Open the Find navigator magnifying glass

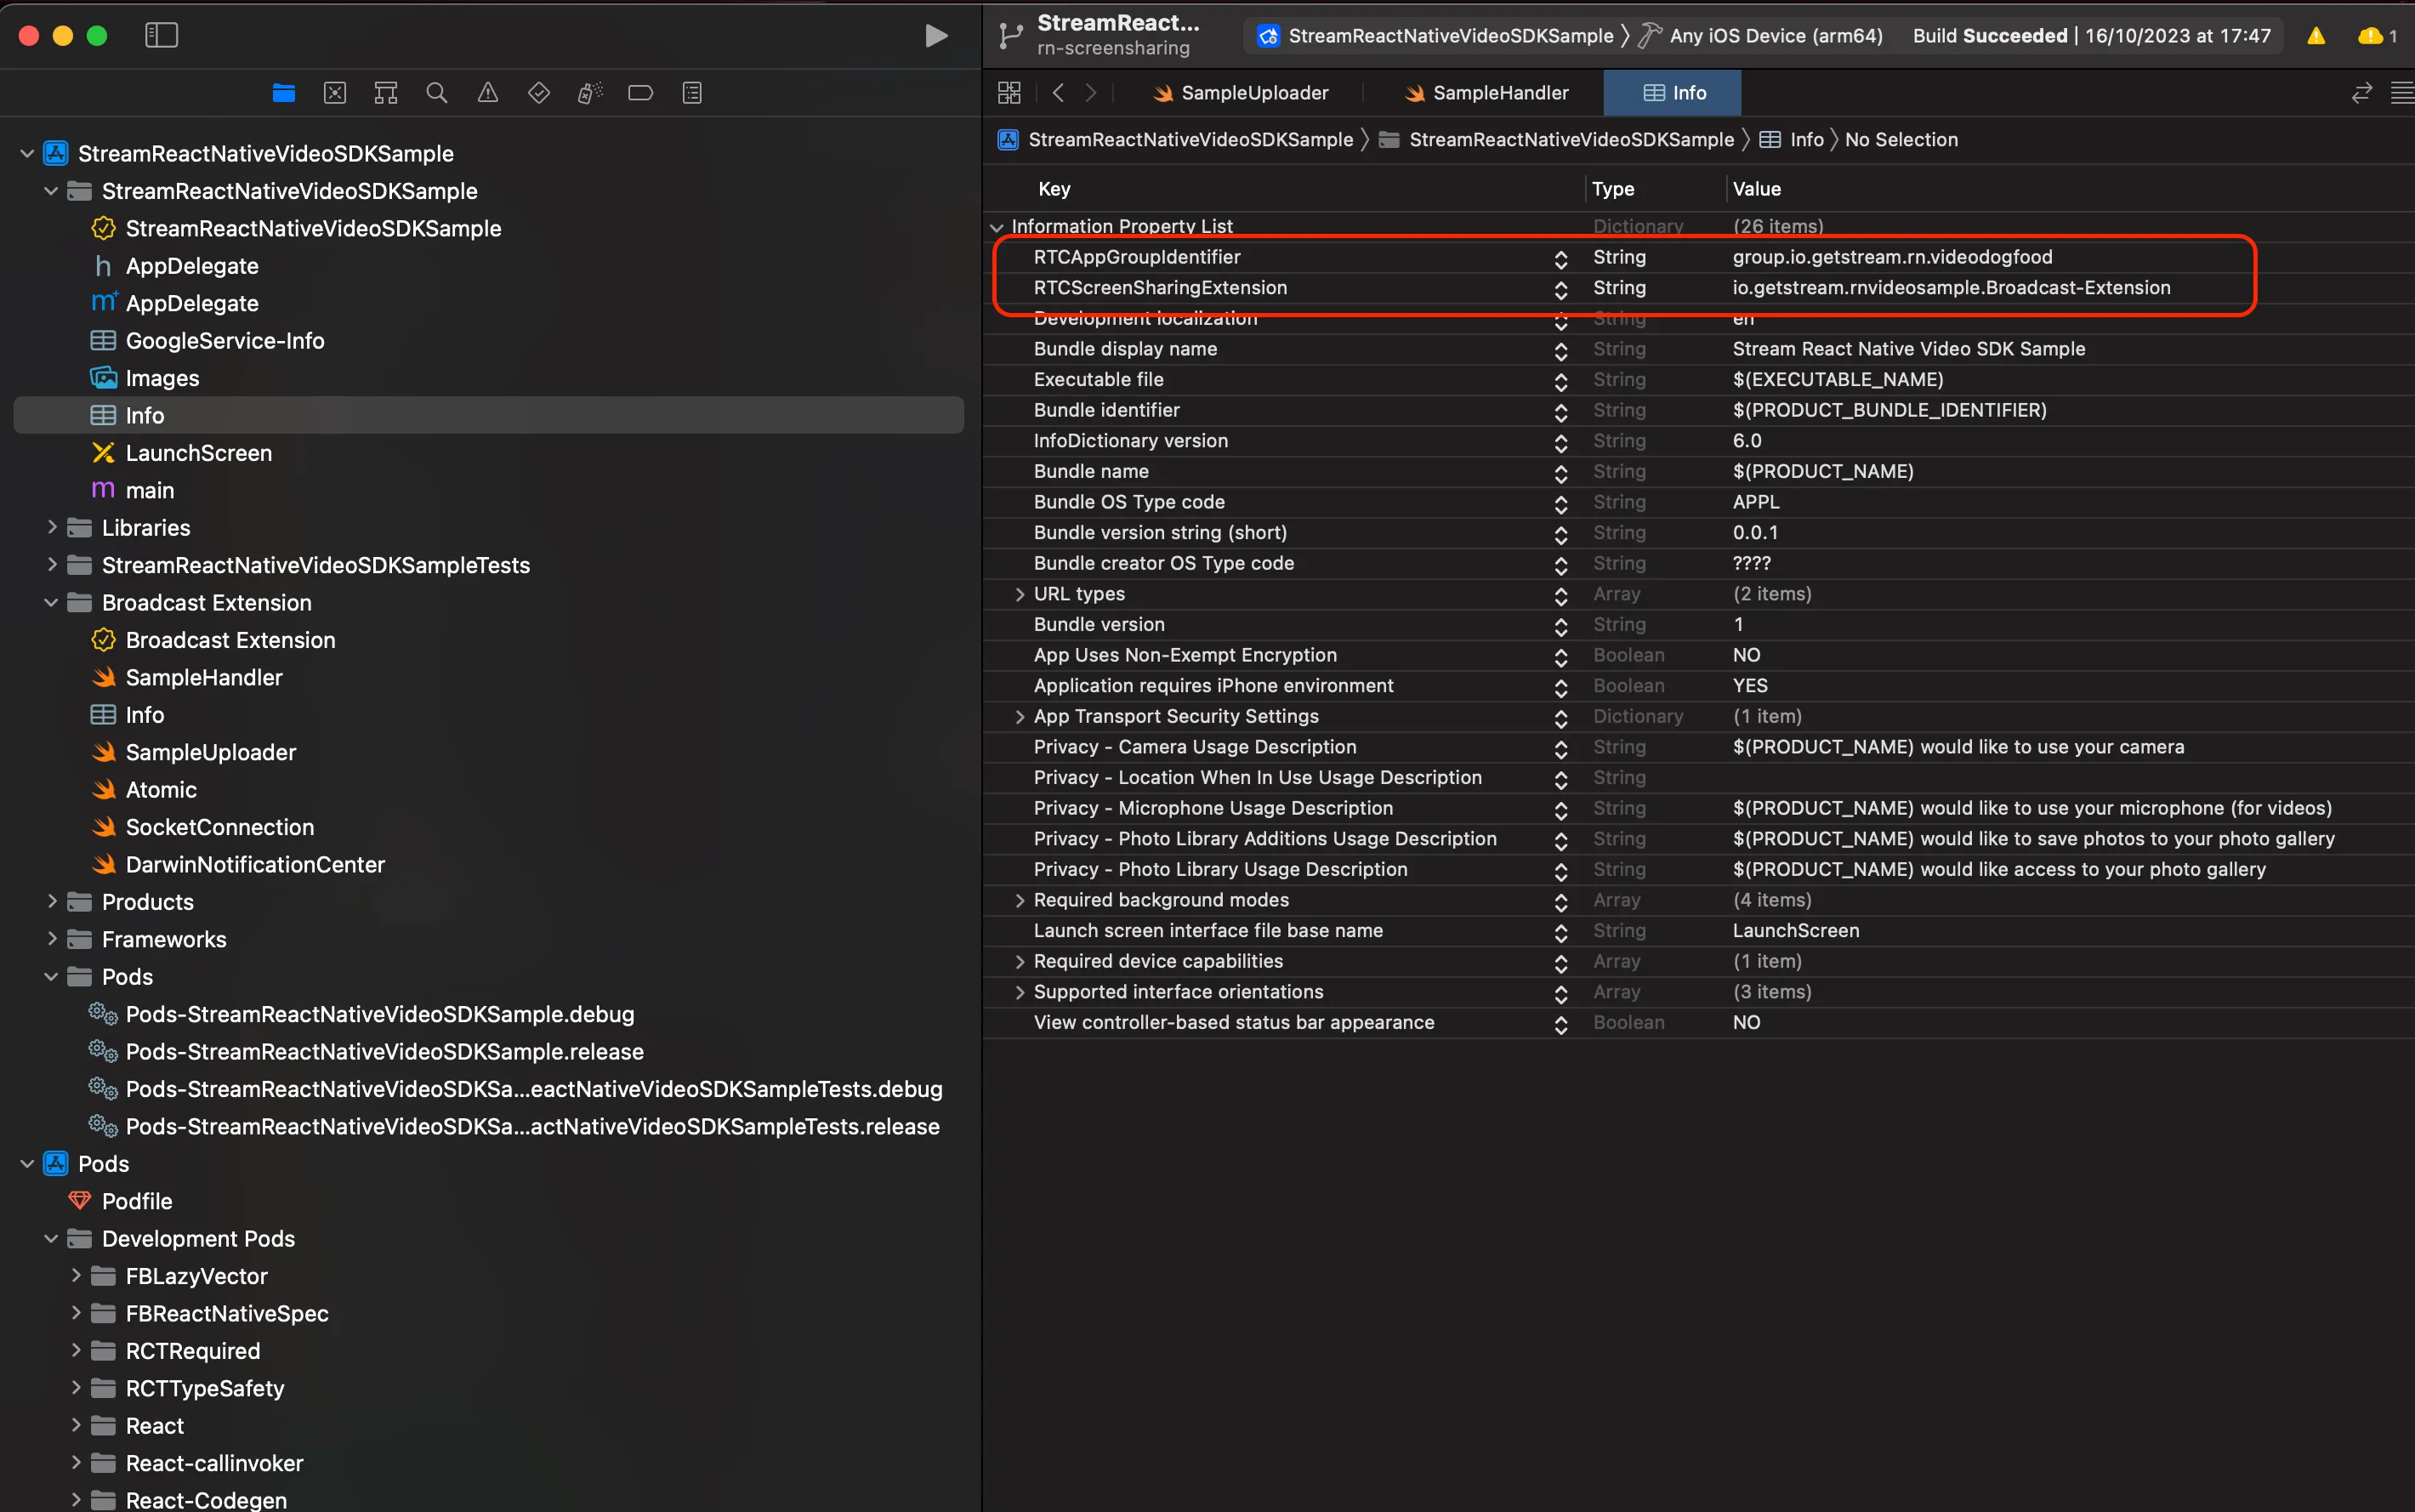(x=436, y=92)
